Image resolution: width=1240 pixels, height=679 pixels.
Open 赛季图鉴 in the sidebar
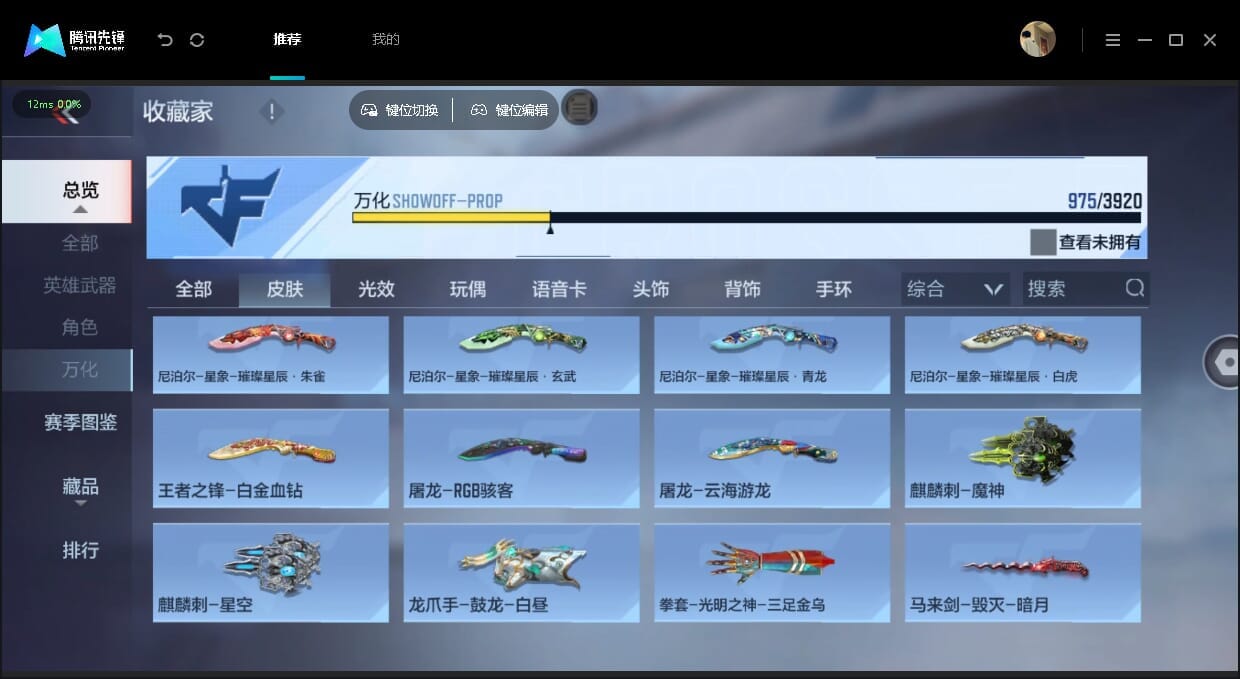tap(80, 423)
